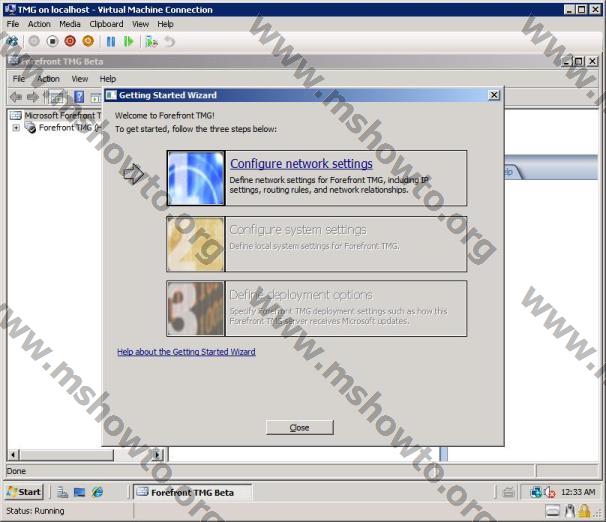
Task: Close the Getting Started Wizard with X
Action: (x=494, y=95)
